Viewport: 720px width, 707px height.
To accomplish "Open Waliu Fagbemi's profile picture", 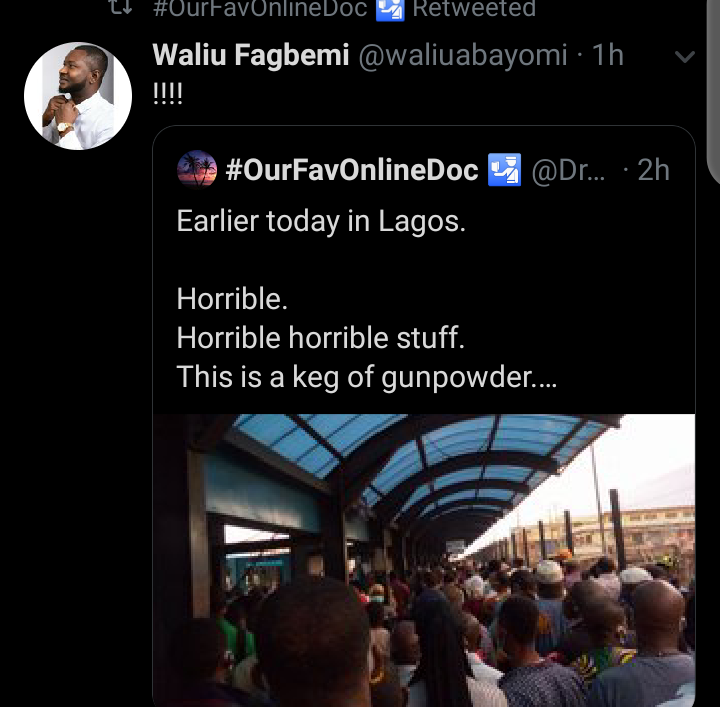I will (x=78, y=97).
